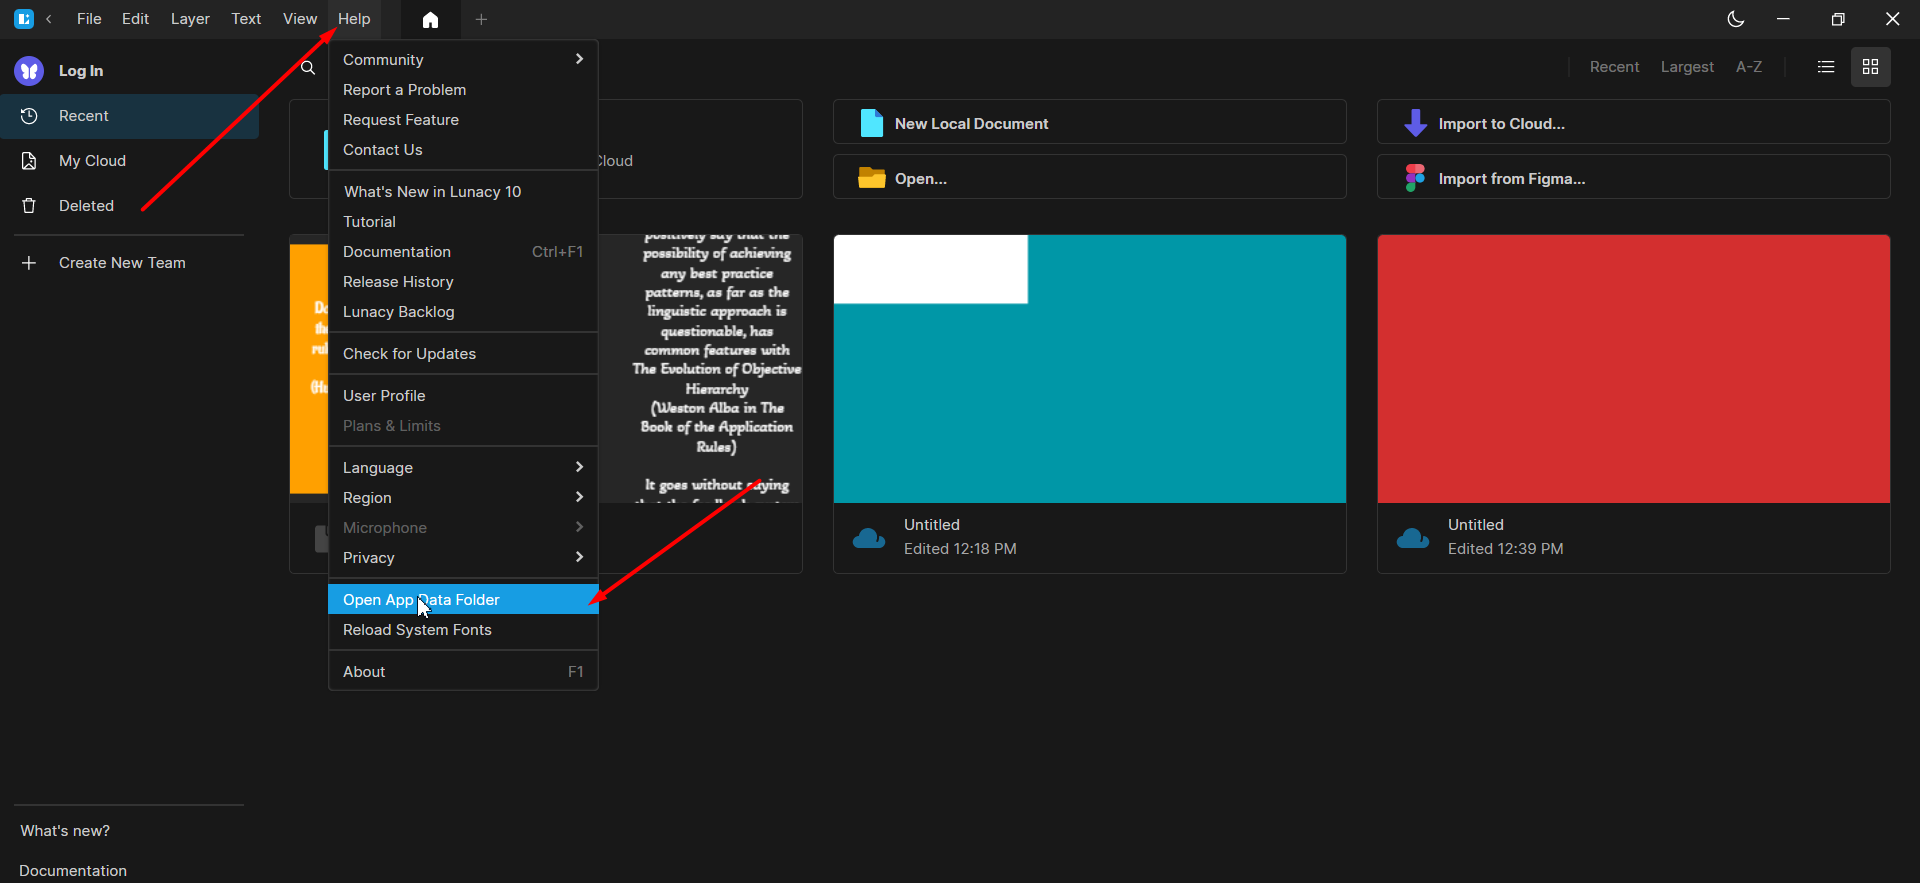Select Lunacy Backlog

[x=463, y=312]
